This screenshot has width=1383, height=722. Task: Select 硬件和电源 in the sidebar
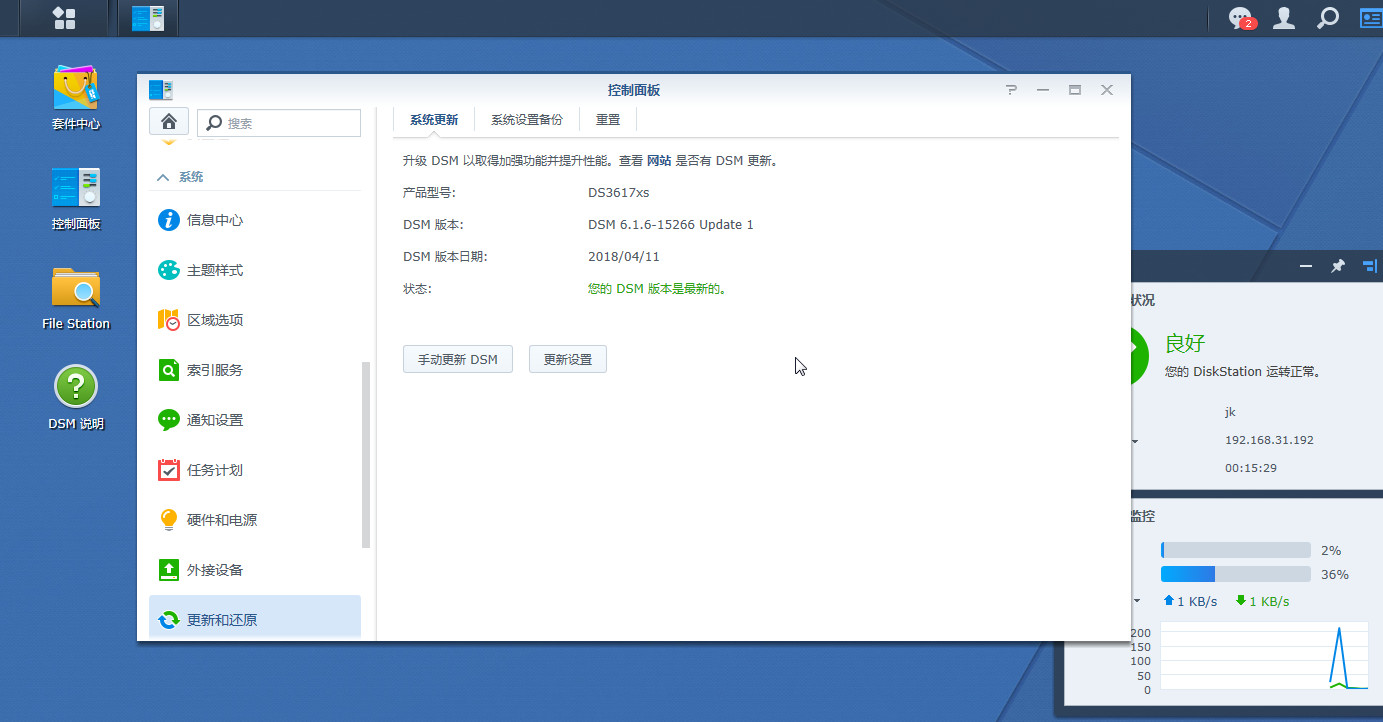(x=224, y=519)
